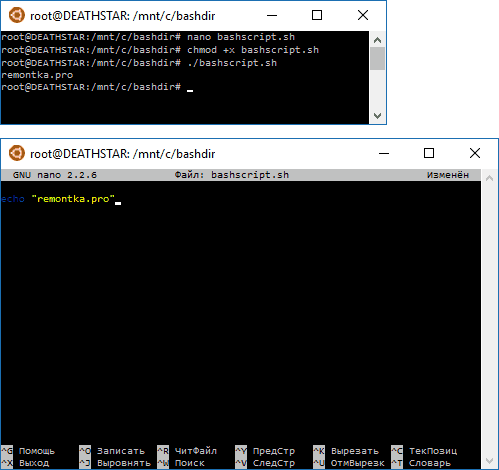Click scroll up arrow in upper terminal
499x470 pixels.
(377, 40)
